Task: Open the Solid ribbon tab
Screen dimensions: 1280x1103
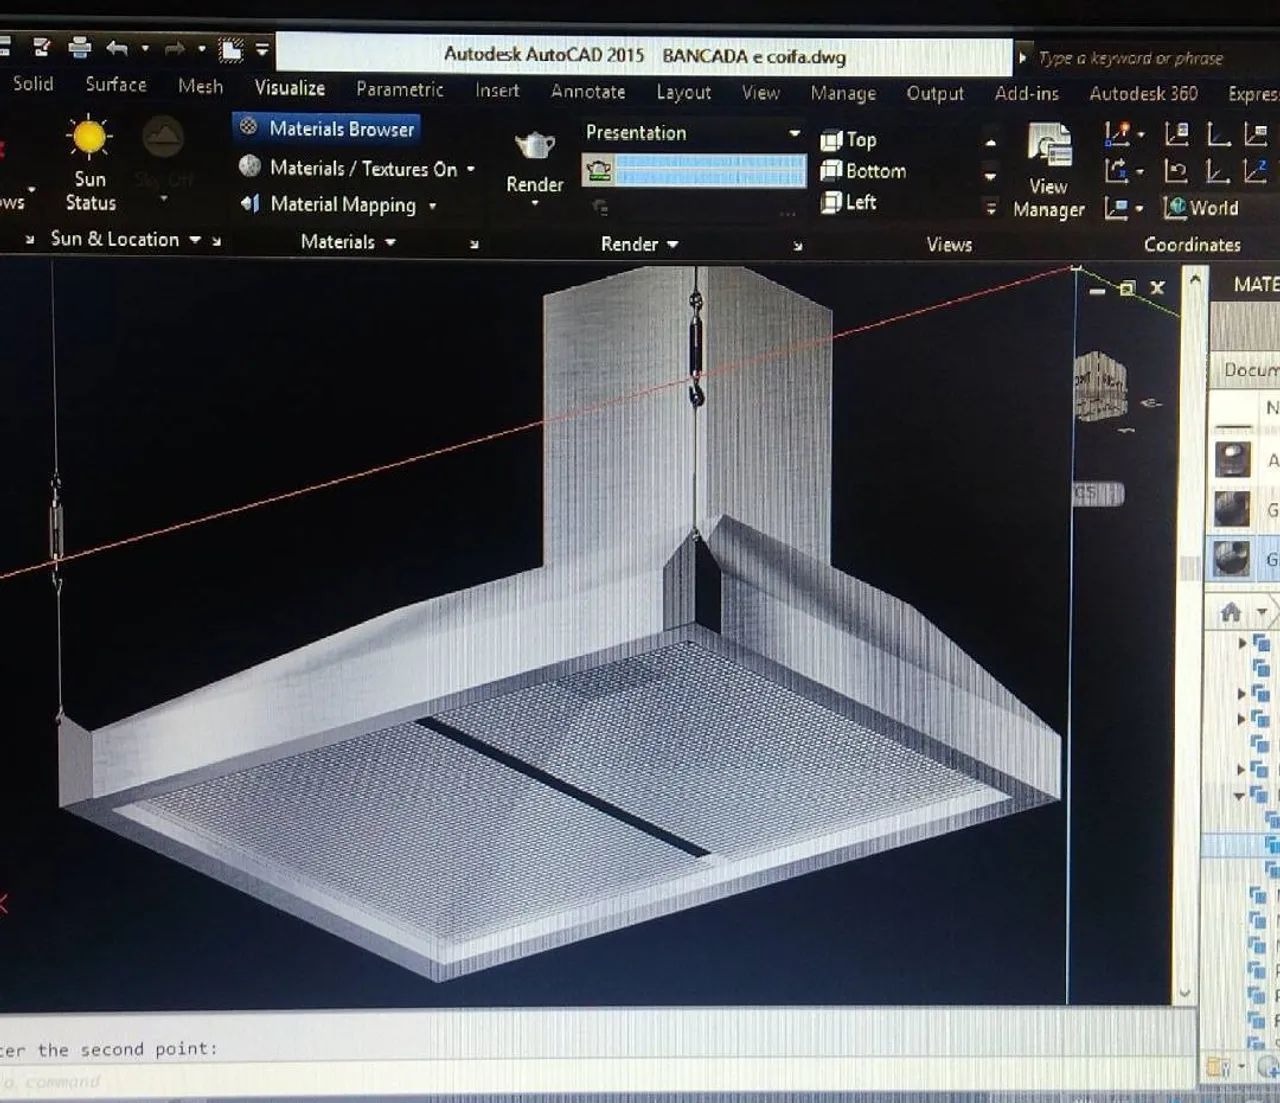Action: pos(33,84)
